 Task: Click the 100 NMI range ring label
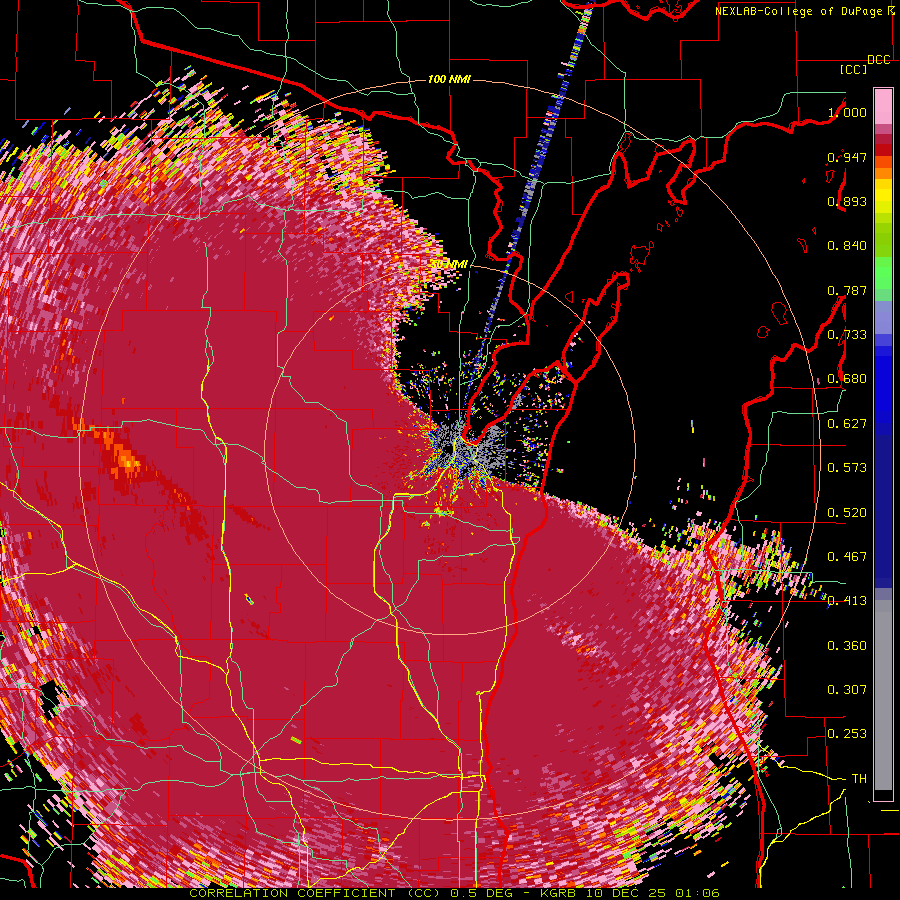pos(449,79)
